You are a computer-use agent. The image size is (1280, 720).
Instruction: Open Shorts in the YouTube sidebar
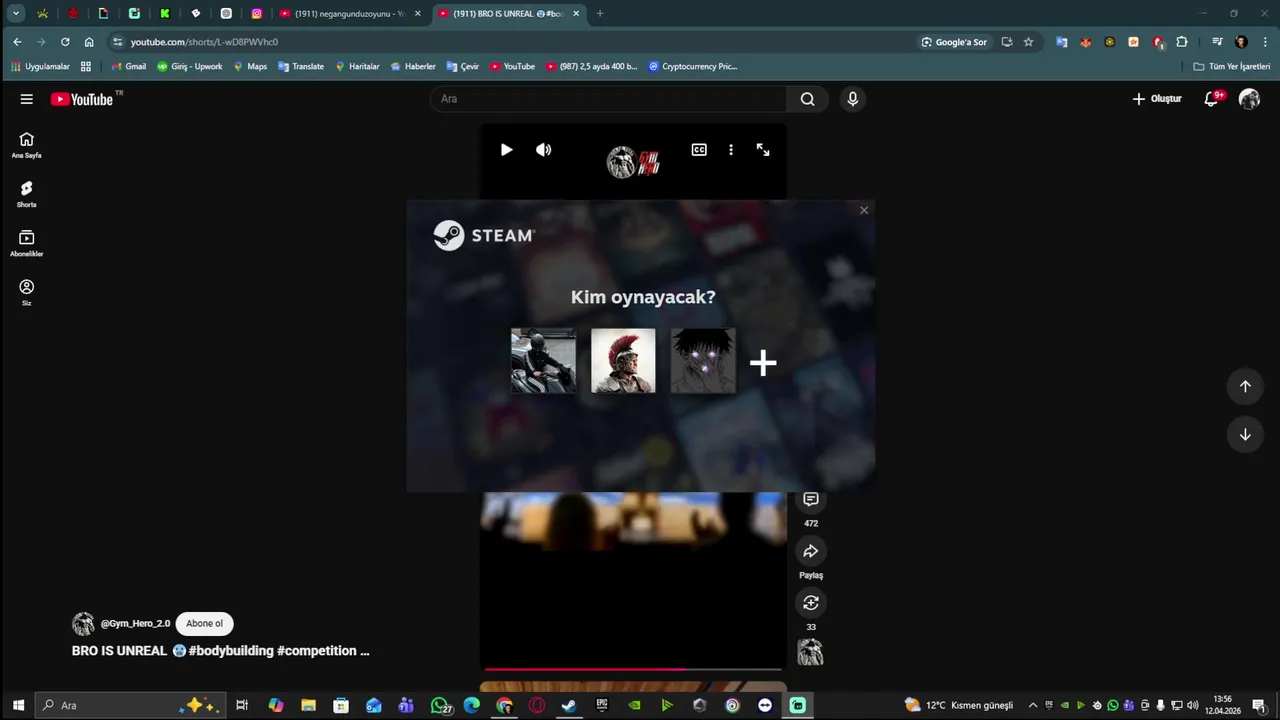(27, 194)
